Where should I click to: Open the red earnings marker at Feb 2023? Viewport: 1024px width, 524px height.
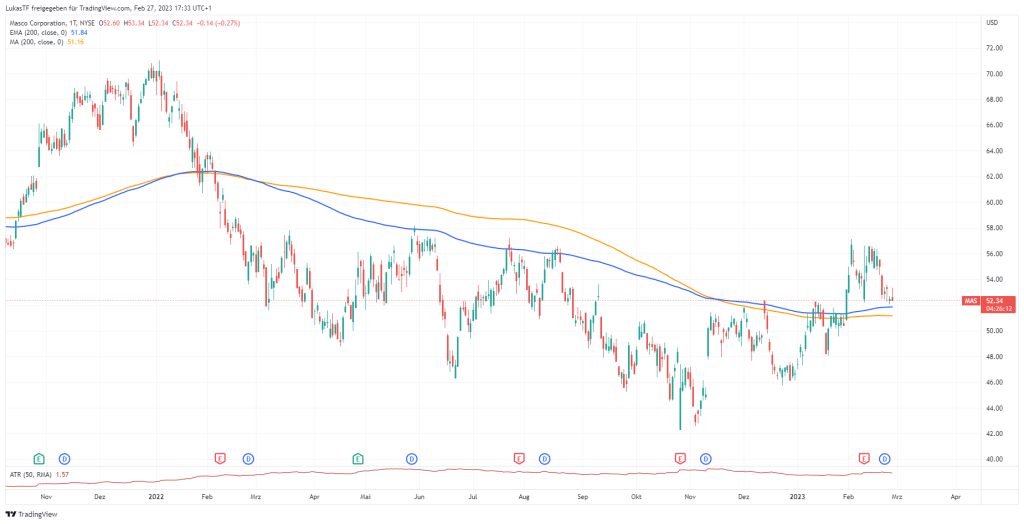(864, 458)
